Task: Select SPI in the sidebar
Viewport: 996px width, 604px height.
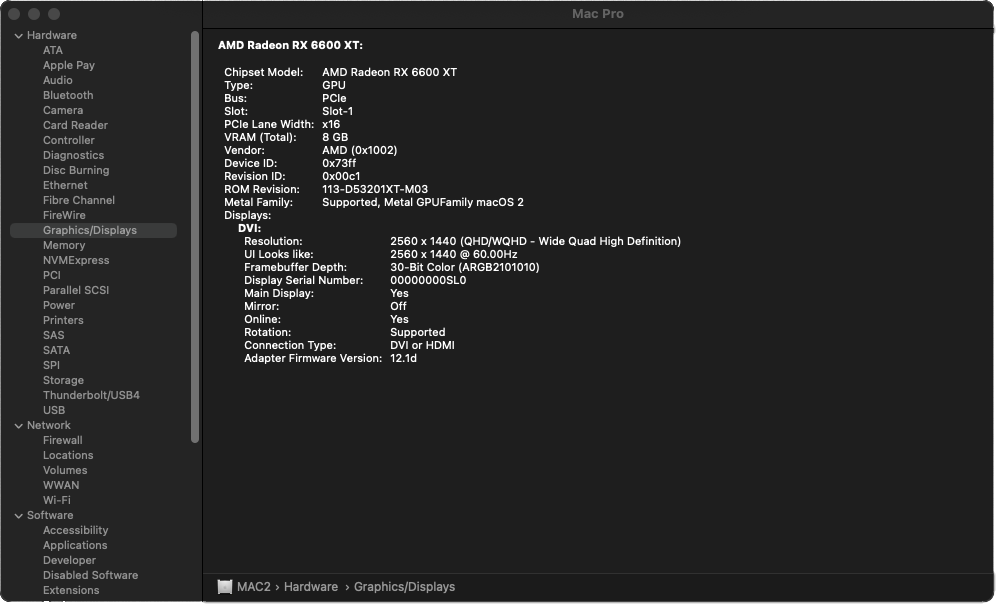Action: point(51,366)
